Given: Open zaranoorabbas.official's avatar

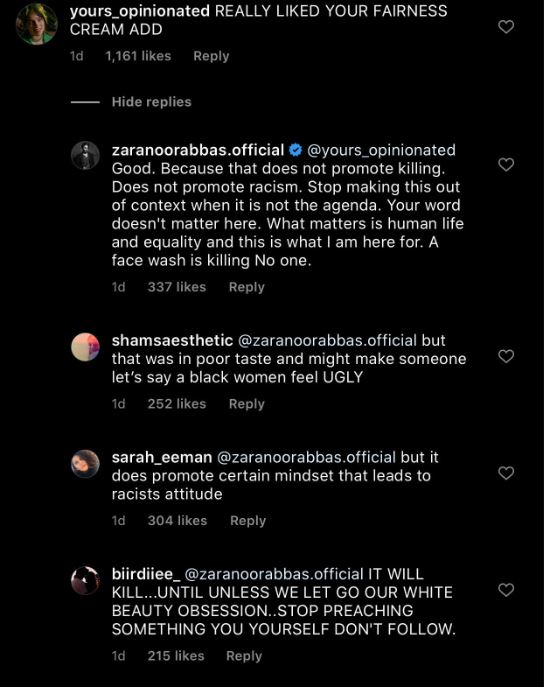Looking at the screenshot, I should click(85, 155).
